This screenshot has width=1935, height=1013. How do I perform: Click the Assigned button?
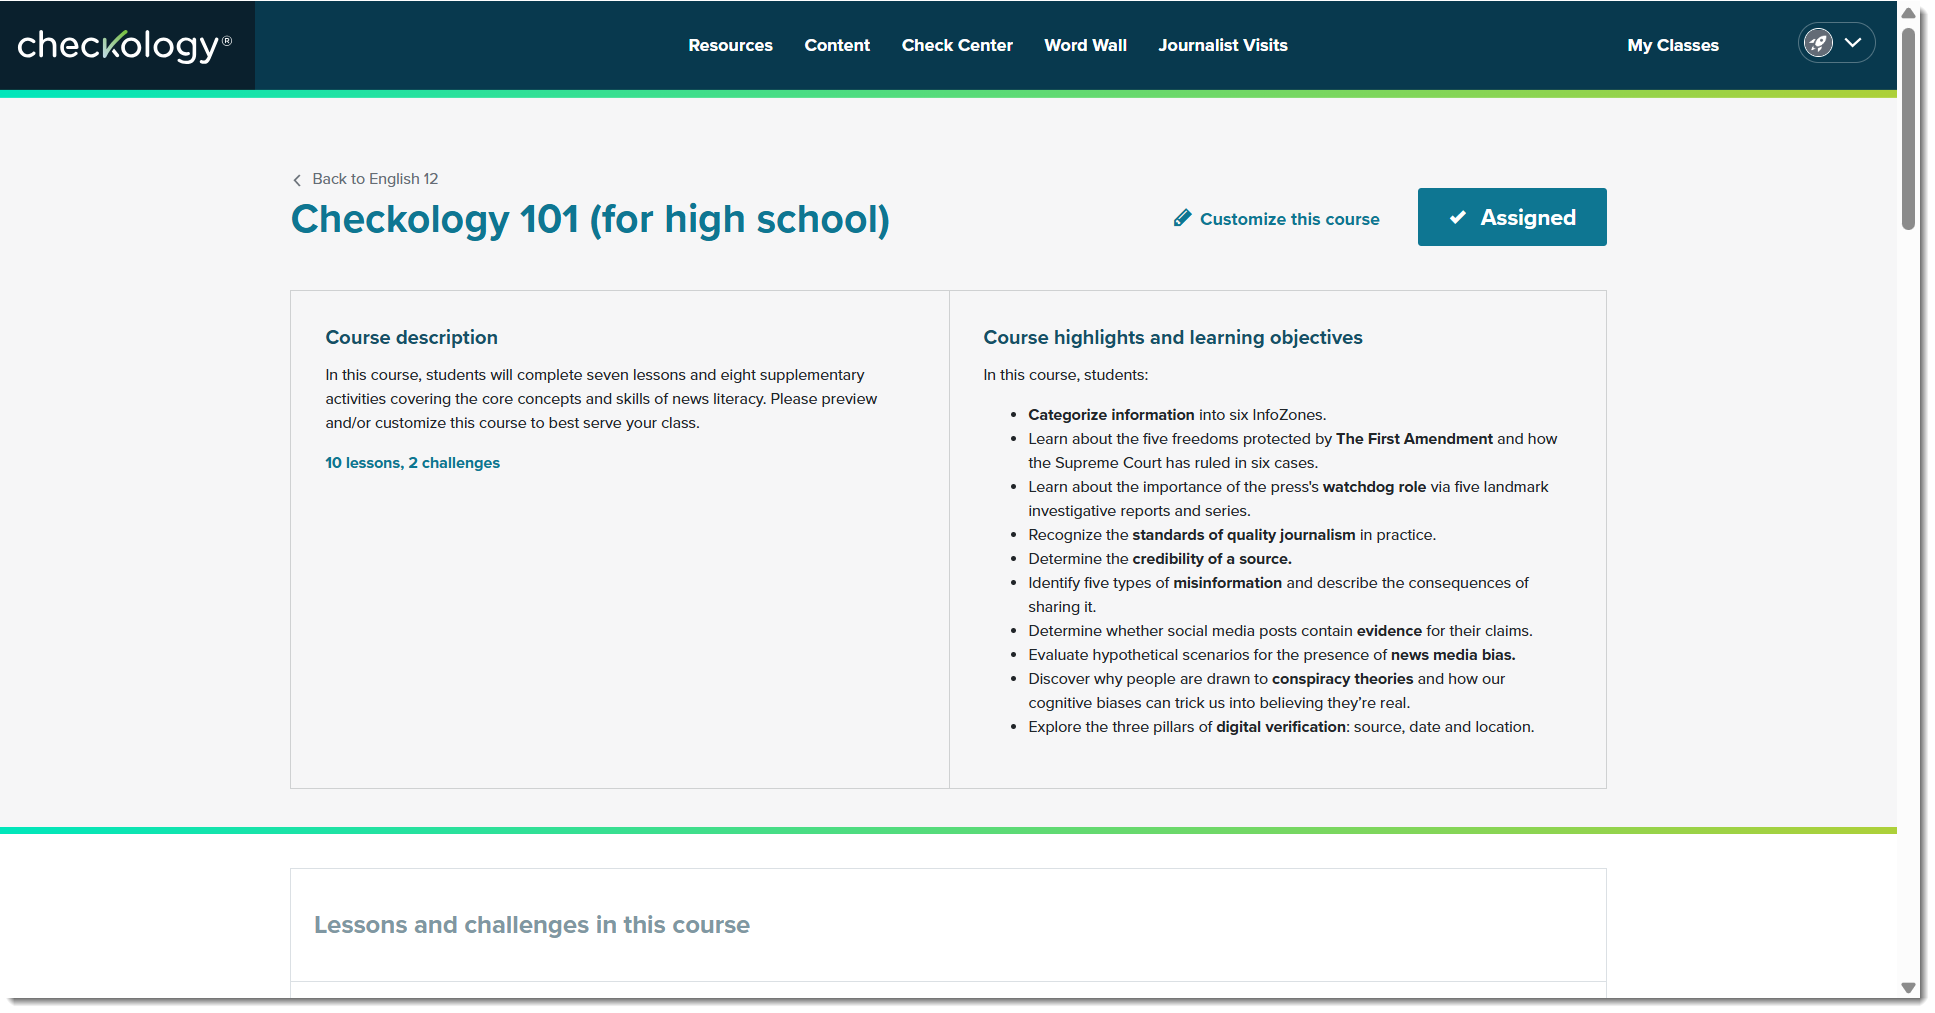tap(1512, 217)
